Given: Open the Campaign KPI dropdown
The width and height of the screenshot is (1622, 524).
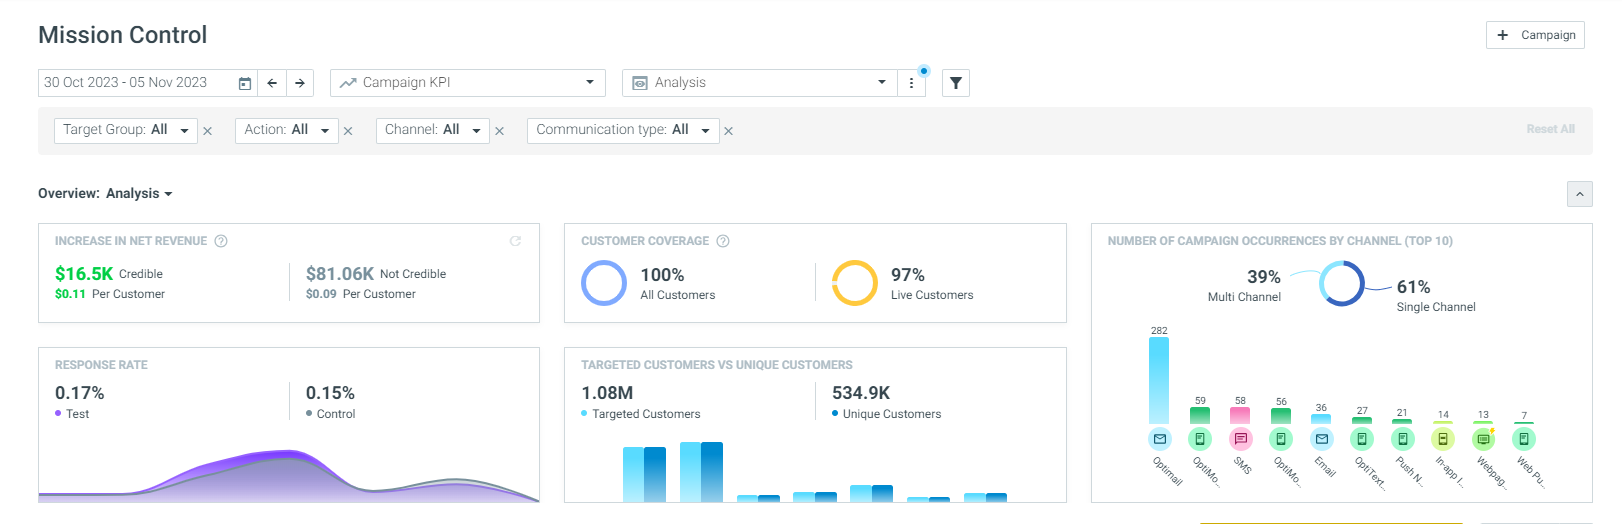Looking at the screenshot, I should click(468, 83).
